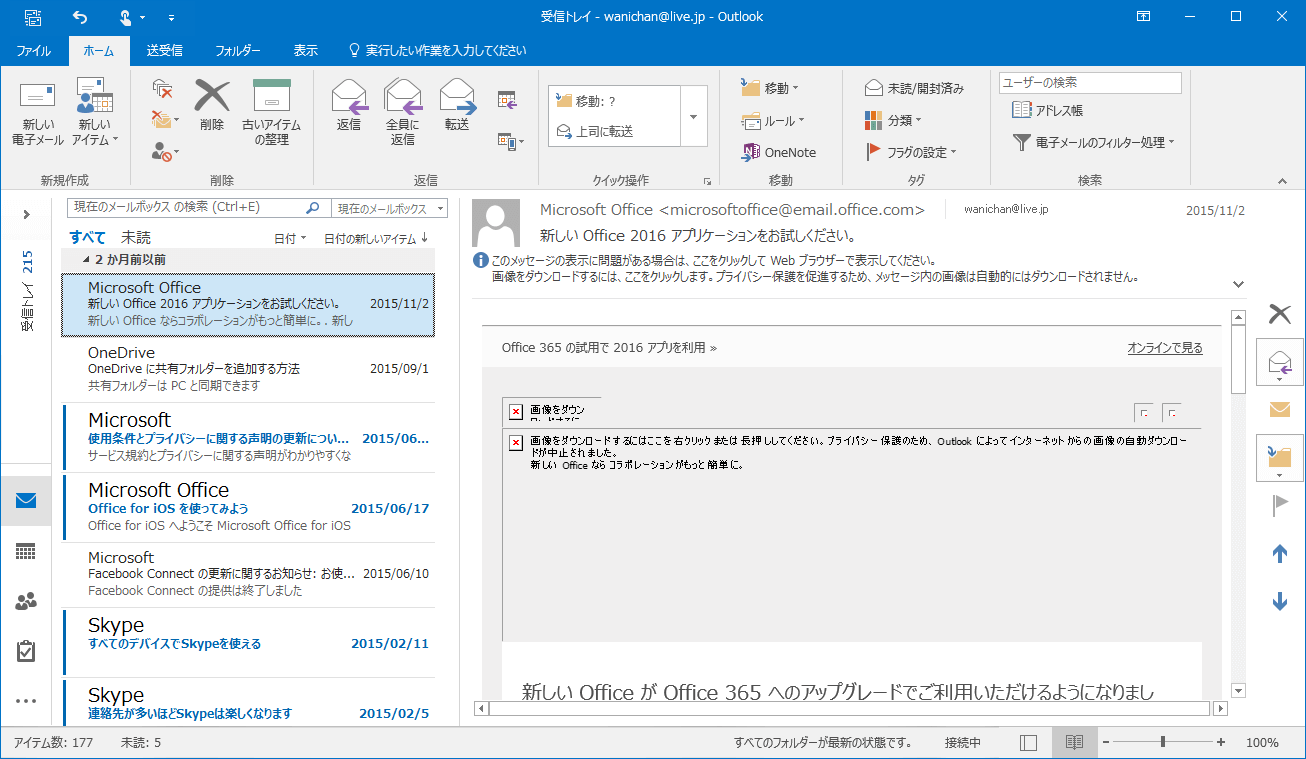Open Facebook Connect の更新 email
The width and height of the screenshot is (1306, 759).
pyautogui.click(x=248, y=574)
